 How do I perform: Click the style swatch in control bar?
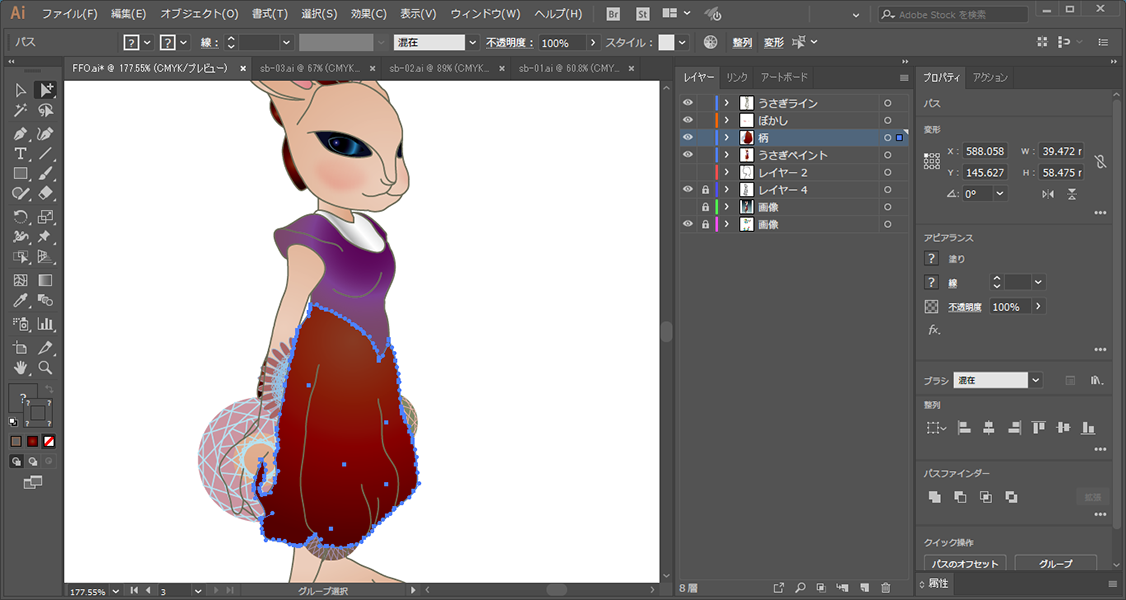click(x=666, y=42)
